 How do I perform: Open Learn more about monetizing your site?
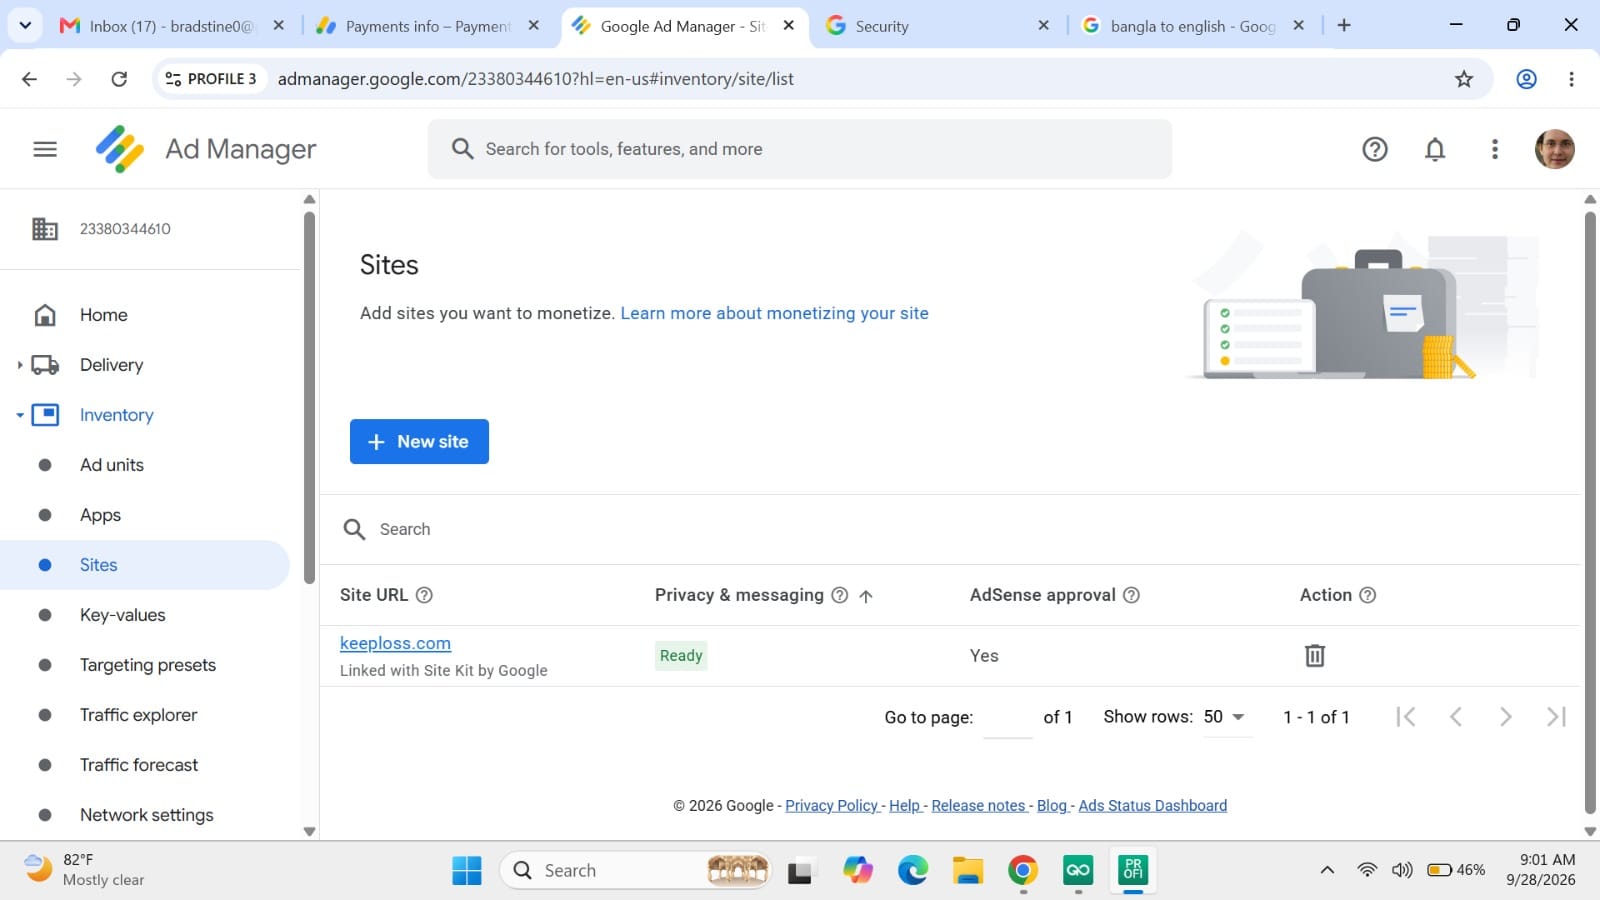pyautogui.click(x=774, y=313)
